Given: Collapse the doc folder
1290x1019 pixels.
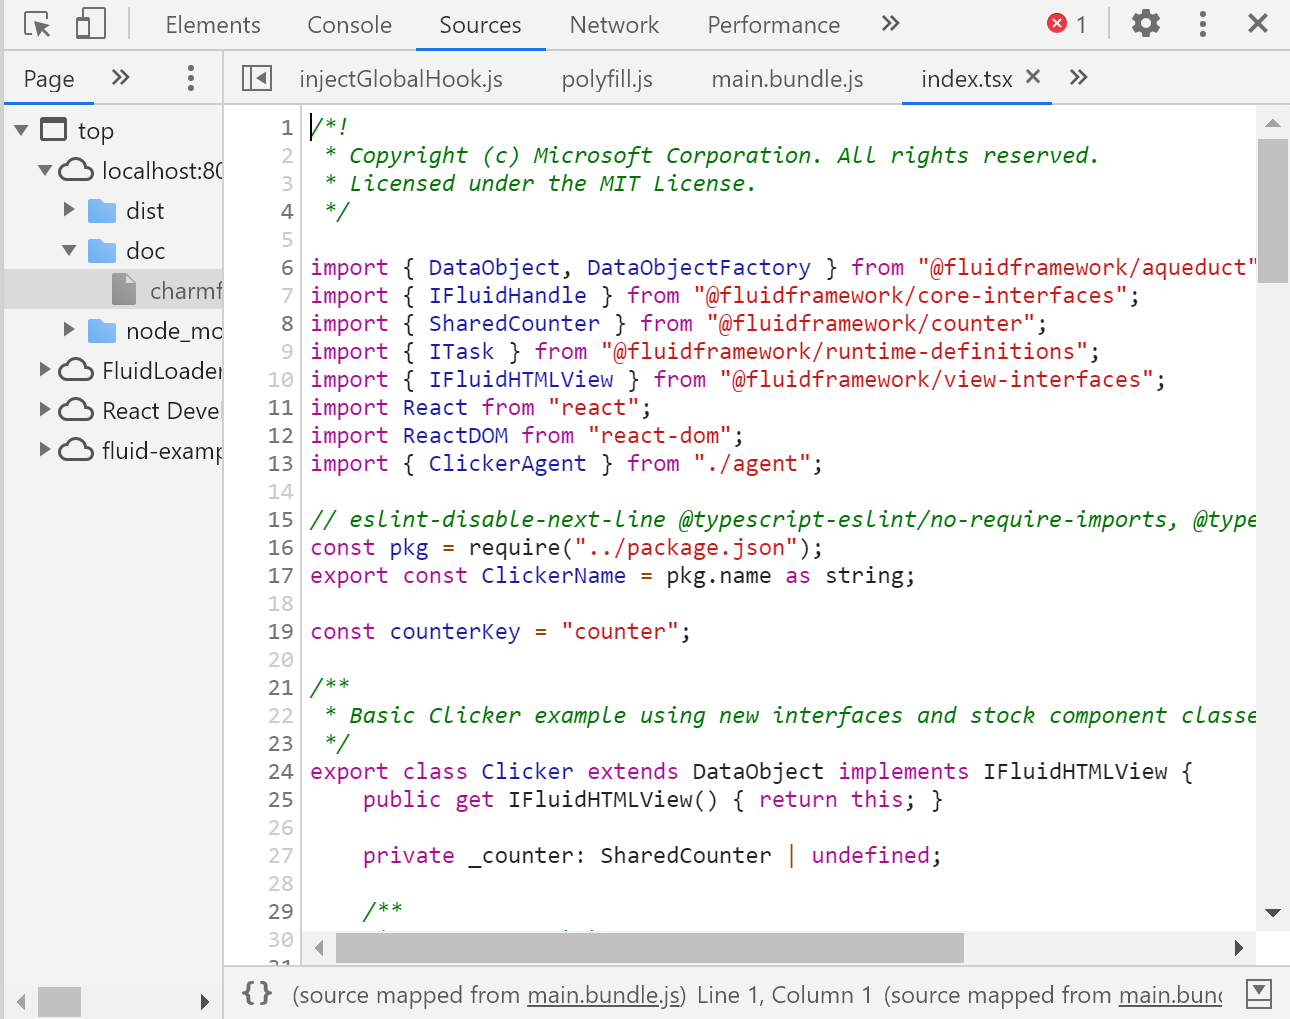Looking at the screenshot, I should 68,250.
